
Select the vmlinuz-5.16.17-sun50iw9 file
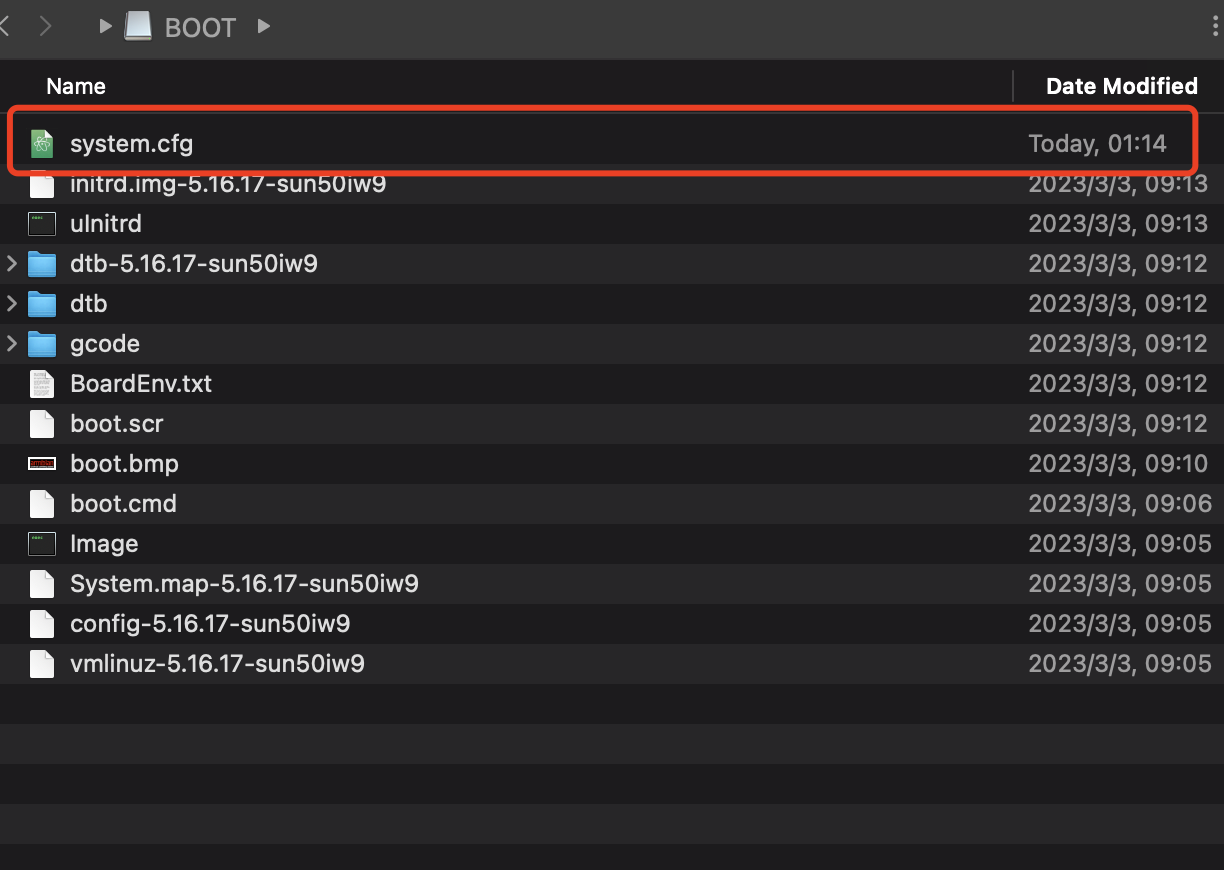[217, 664]
